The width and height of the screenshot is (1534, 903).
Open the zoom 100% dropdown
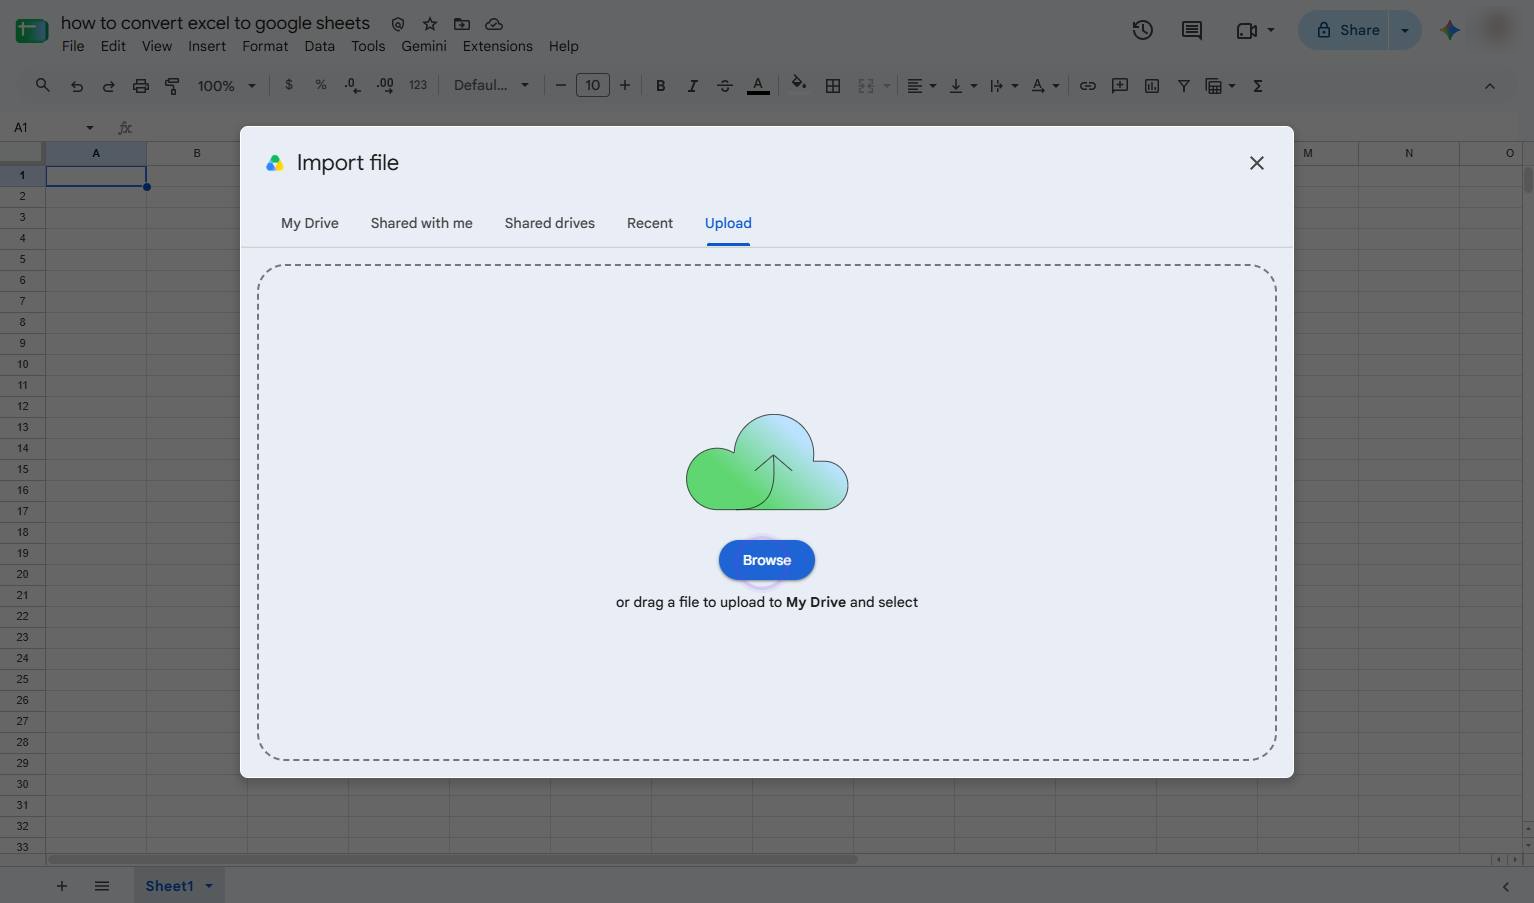coord(226,86)
